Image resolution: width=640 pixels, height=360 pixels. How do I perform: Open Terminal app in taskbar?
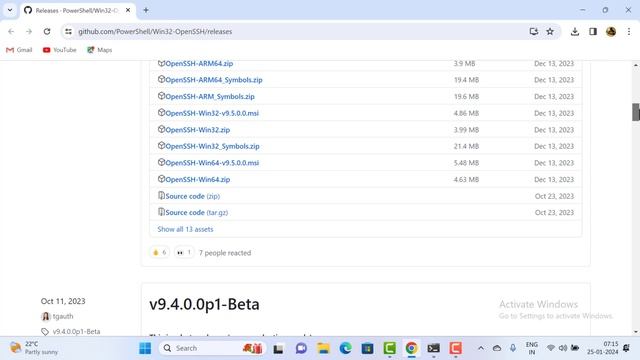coord(433,348)
